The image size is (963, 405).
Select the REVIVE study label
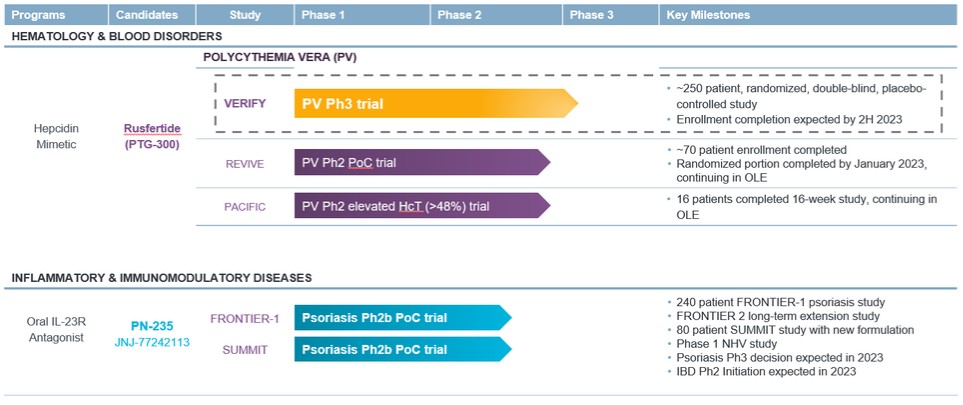coord(244,163)
